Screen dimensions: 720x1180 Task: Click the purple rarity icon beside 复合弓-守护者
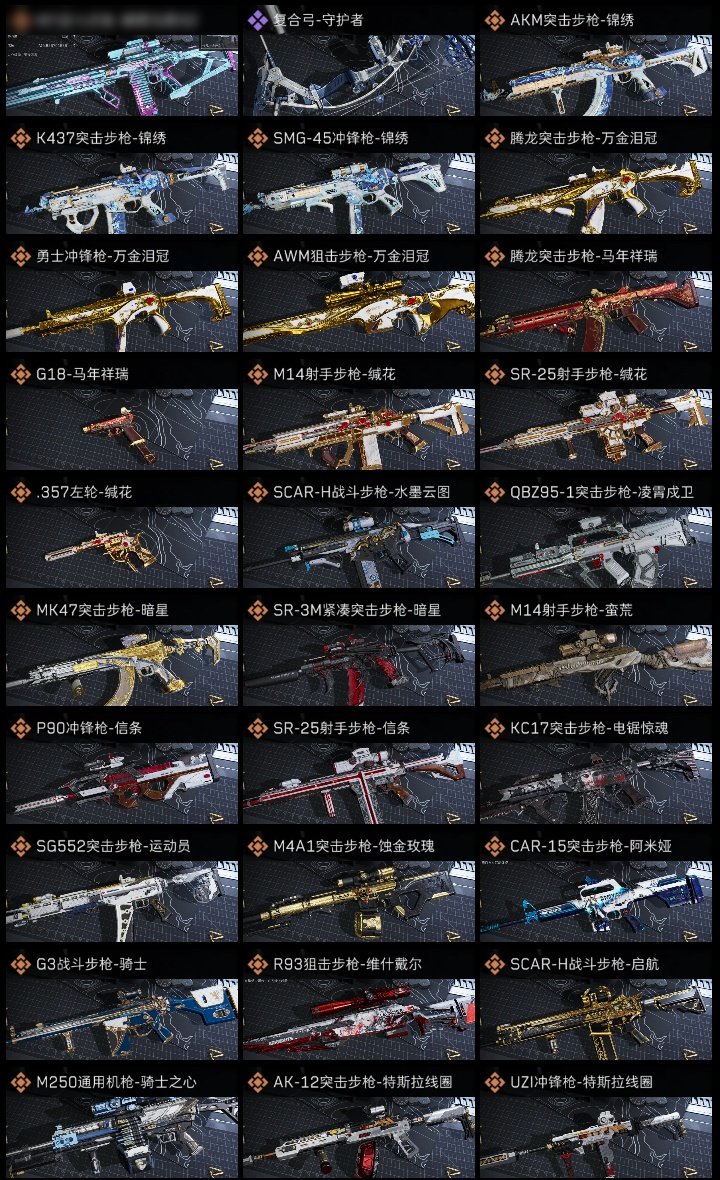click(x=257, y=20)
